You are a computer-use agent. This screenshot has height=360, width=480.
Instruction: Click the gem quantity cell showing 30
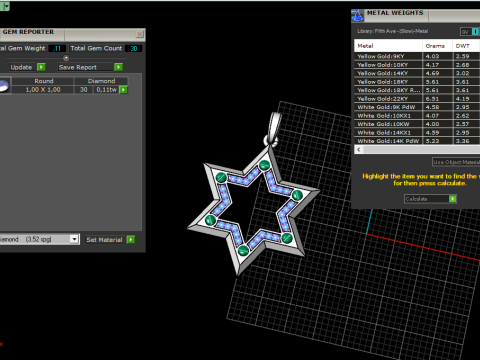click(x=84, y=90)
